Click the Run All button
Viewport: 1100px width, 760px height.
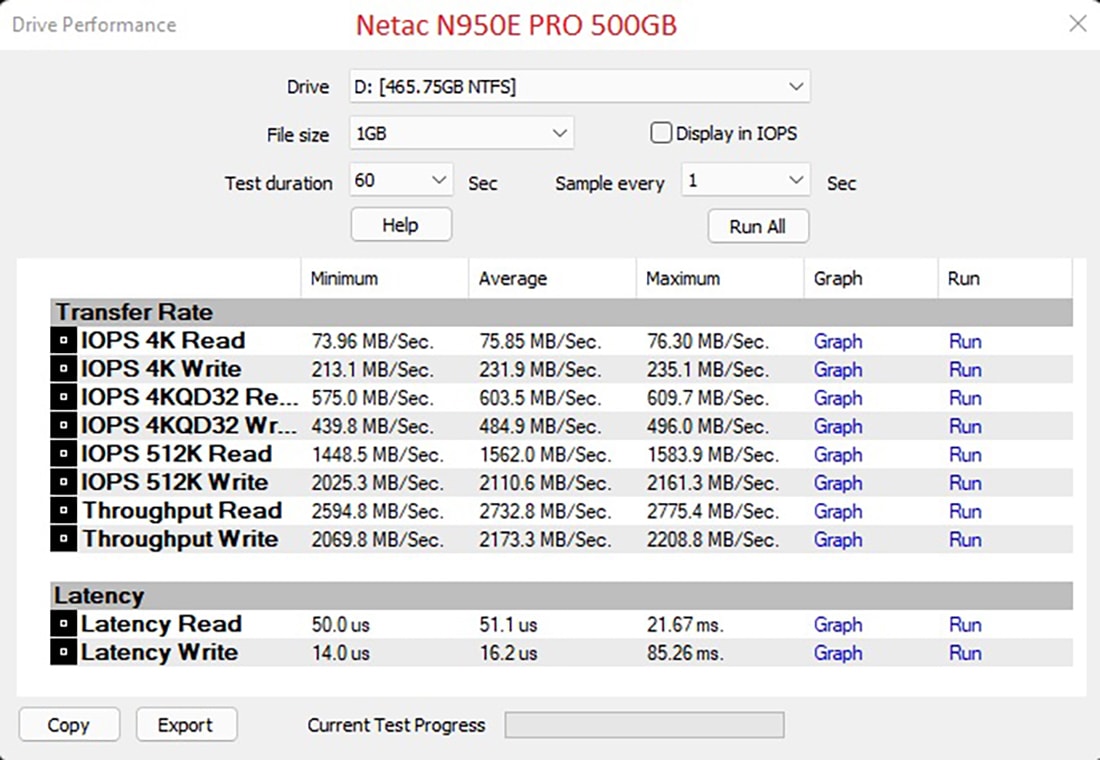pyautogui.click(x=757, y=226)
